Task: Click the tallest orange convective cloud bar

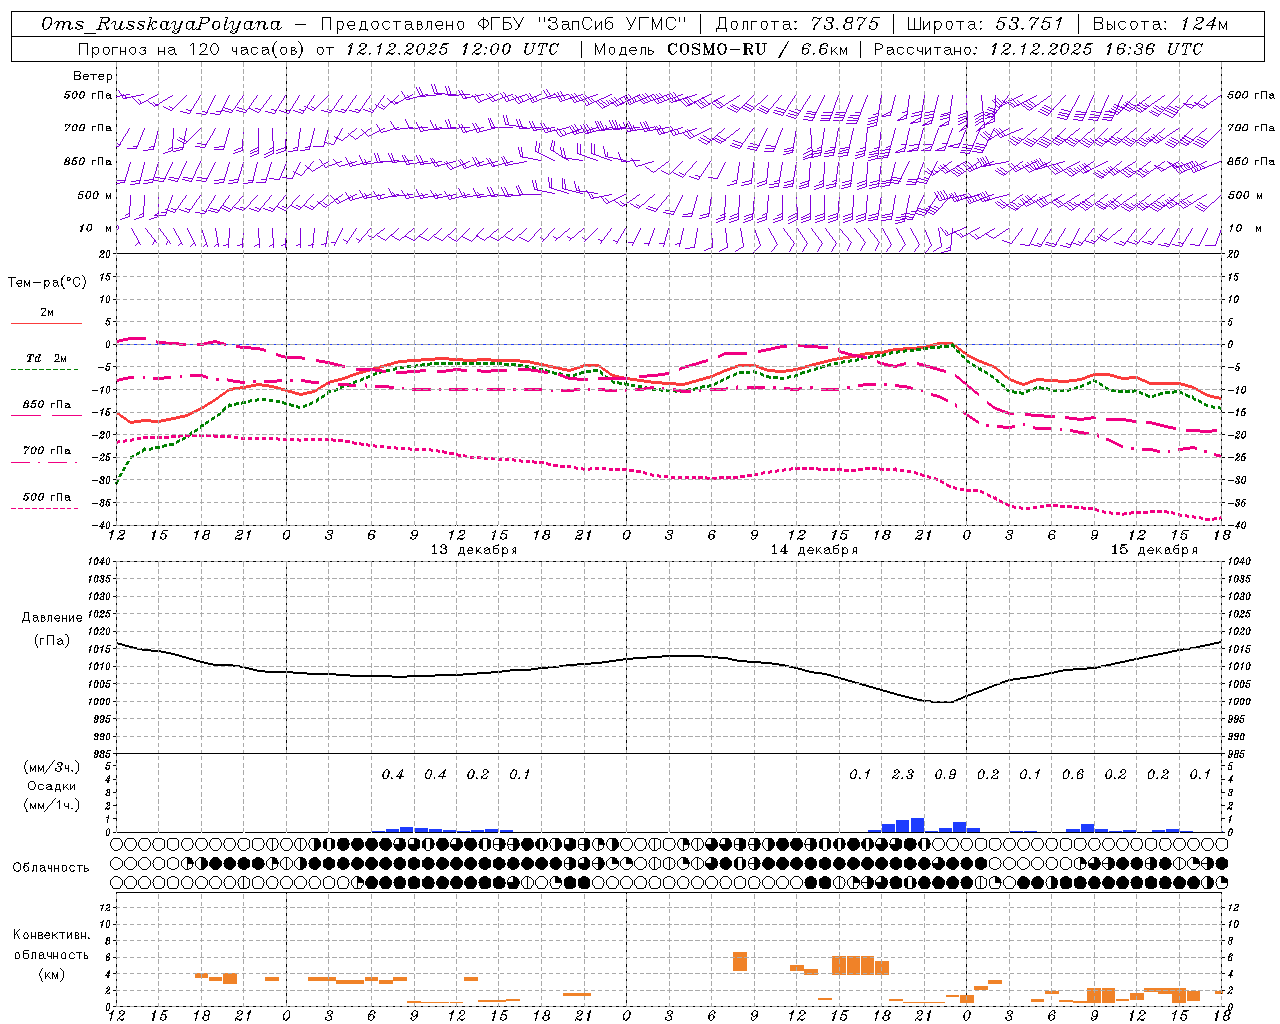Action: coord(740,961)
